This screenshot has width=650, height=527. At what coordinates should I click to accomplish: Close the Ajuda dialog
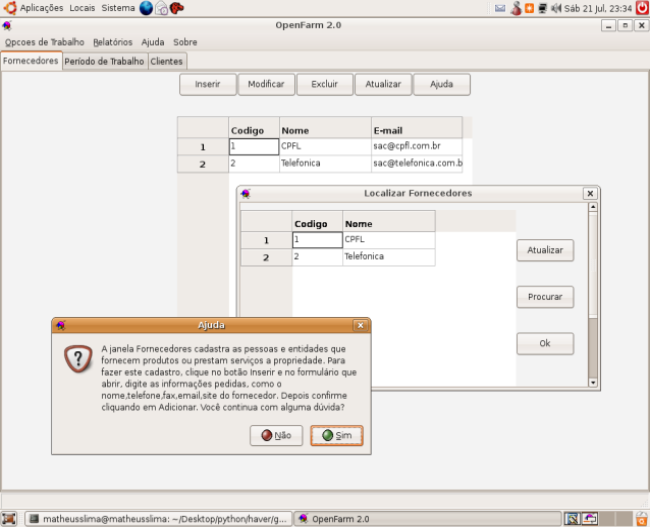[x=360, y=325]
